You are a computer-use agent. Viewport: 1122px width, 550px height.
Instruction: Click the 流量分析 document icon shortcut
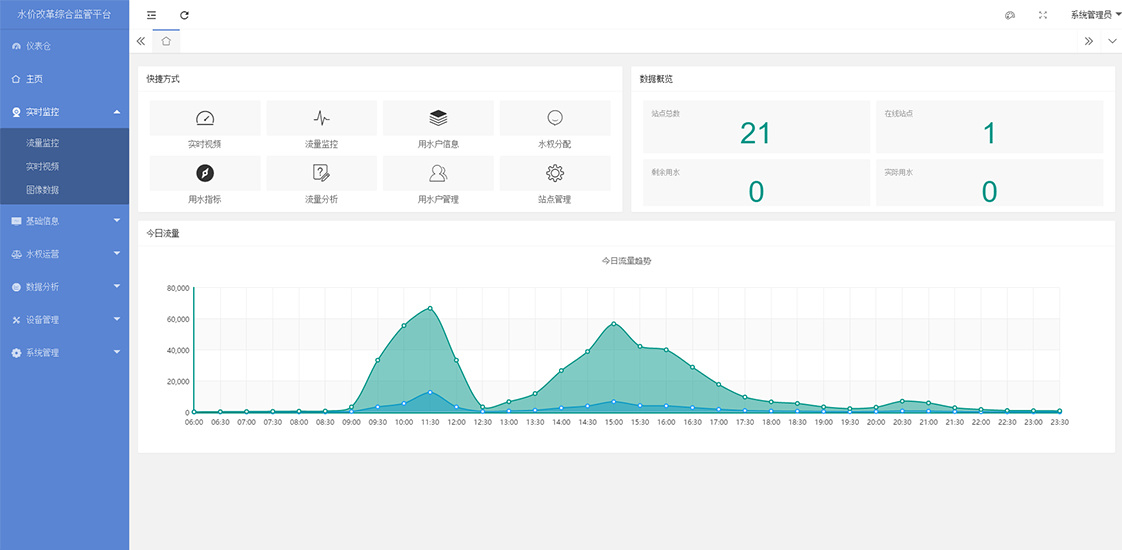[321, 173]
